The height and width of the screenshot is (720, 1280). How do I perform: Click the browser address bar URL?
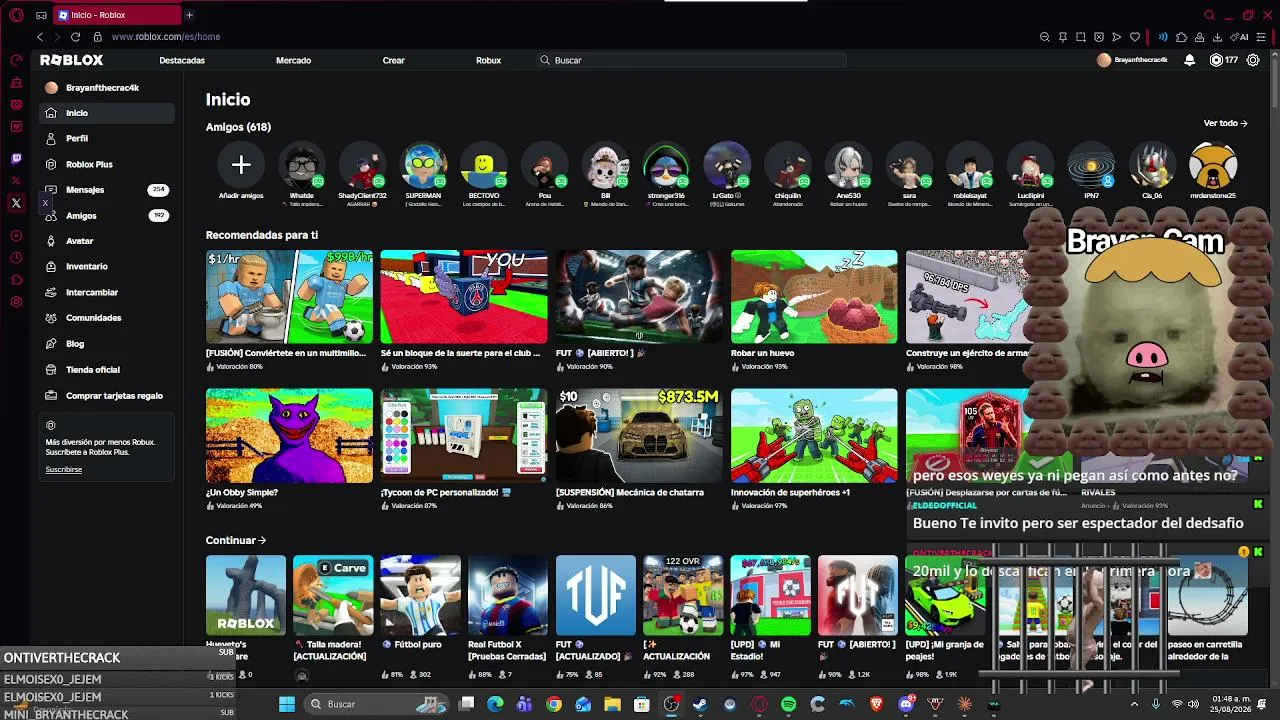tap(166, 37)
